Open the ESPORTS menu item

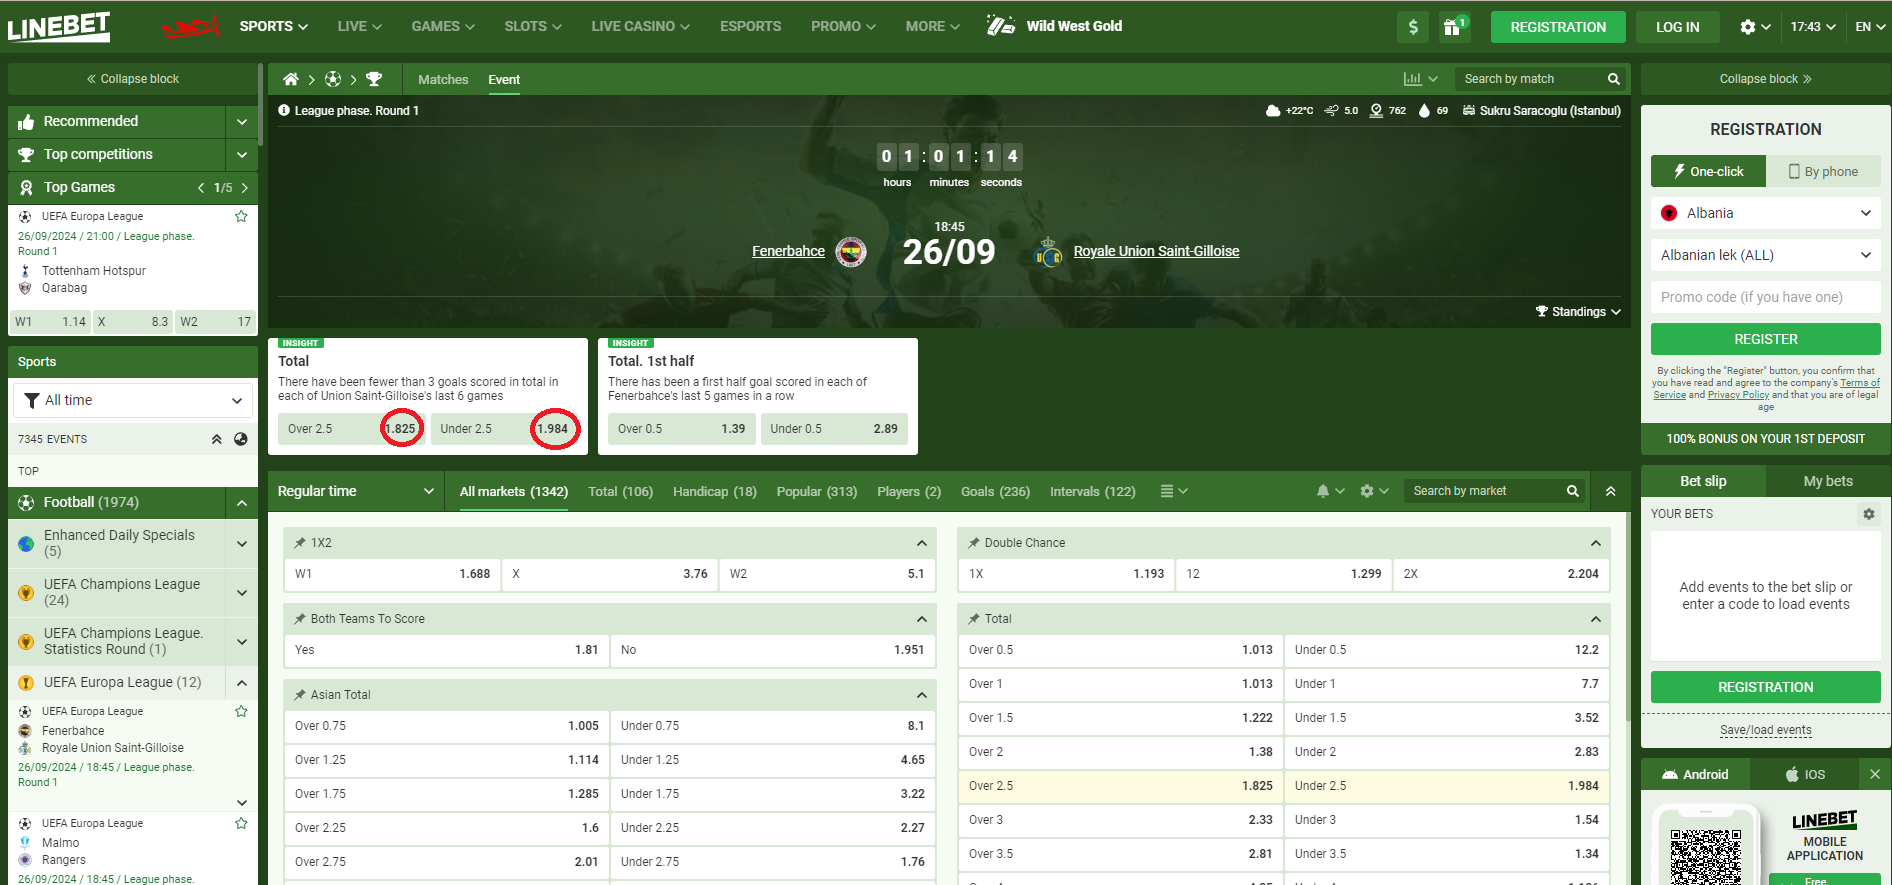pyautogui.click(x=750, y=26)
